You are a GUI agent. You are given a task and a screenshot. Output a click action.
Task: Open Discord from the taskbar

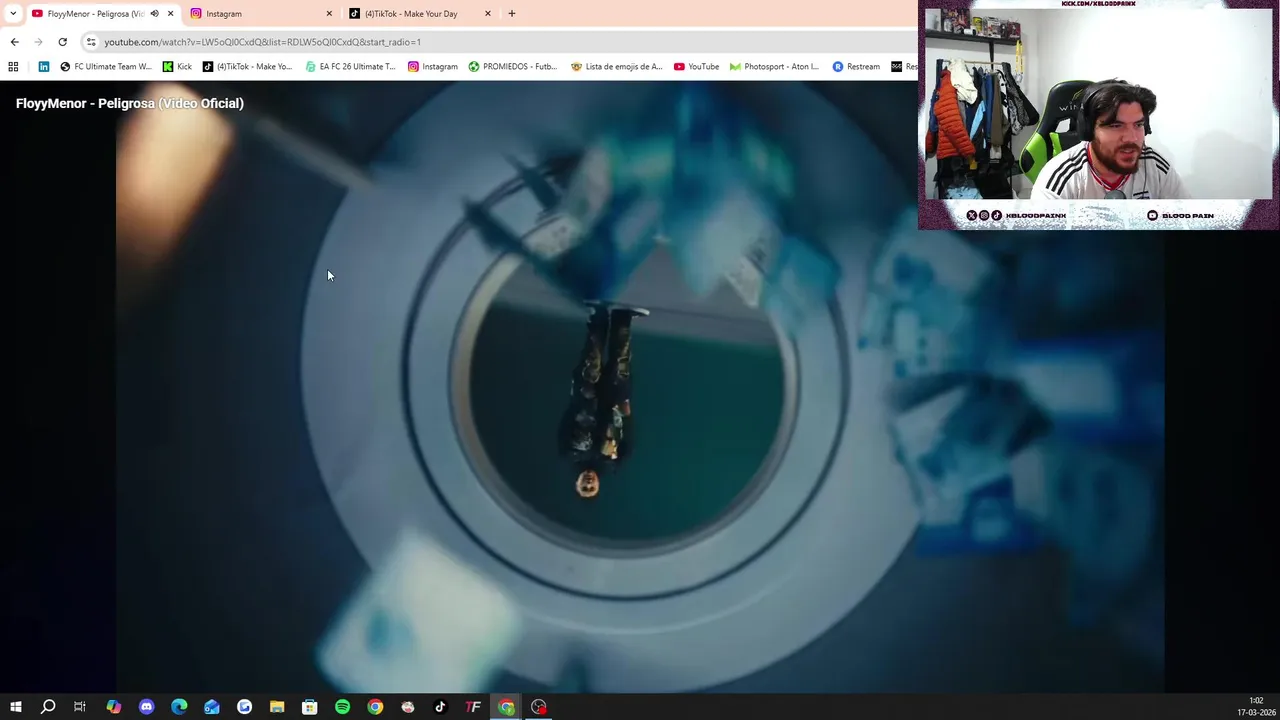(146, 707)
